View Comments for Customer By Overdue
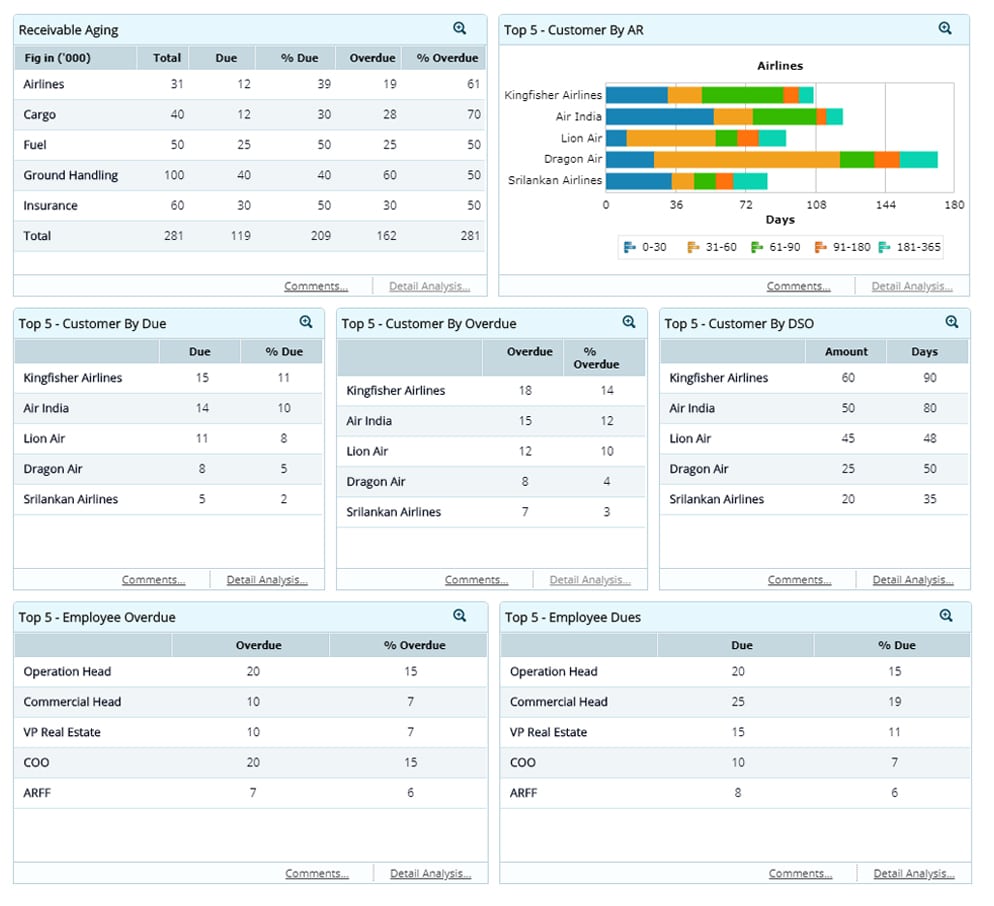The image size is (994, 906). click(x=476, y=580)
